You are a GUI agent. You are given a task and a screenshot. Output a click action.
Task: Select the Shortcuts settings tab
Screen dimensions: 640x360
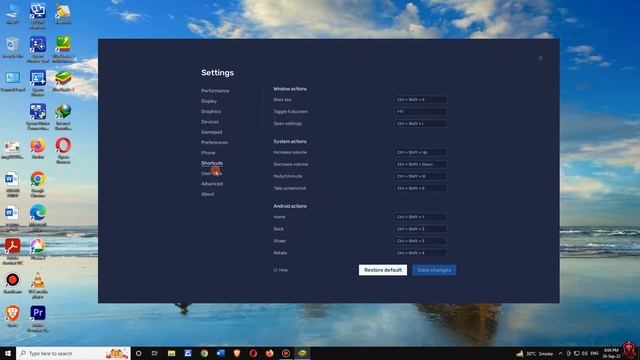(212, 163)
